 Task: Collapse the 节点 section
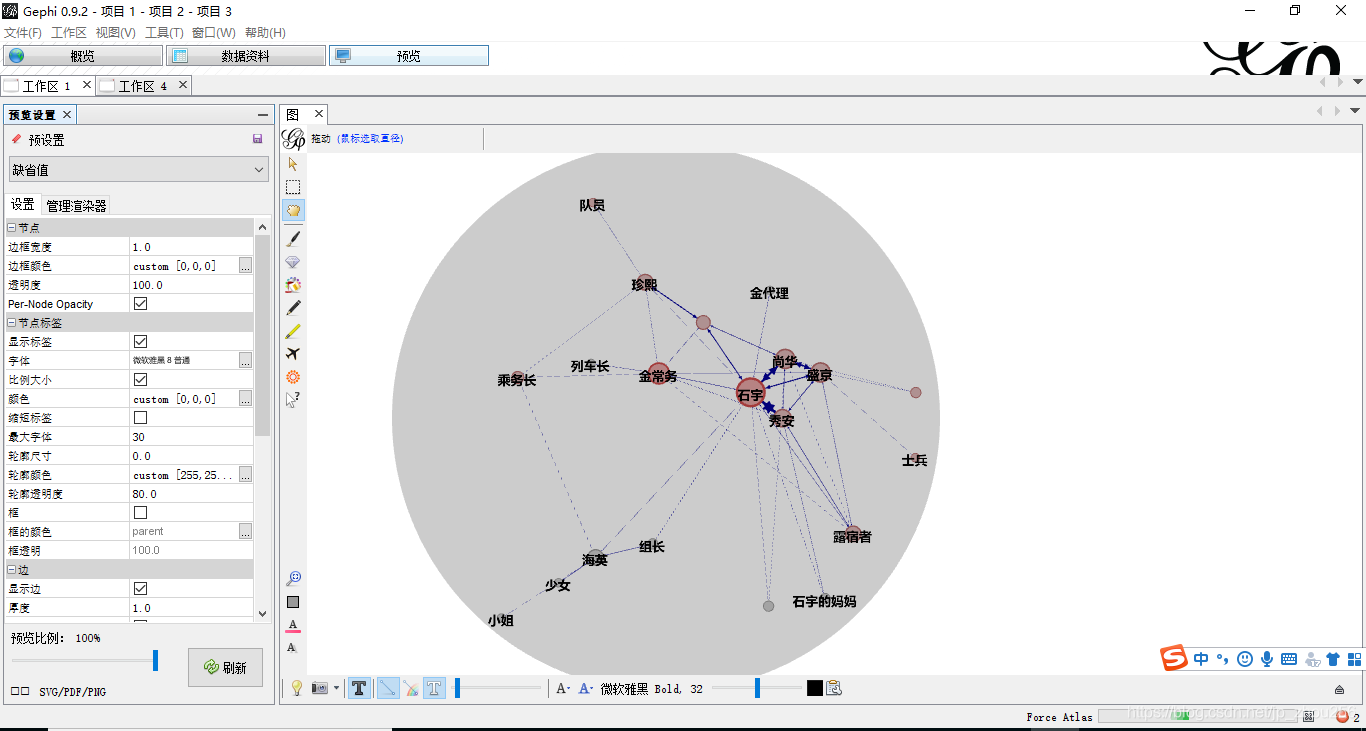click(12, 228)
